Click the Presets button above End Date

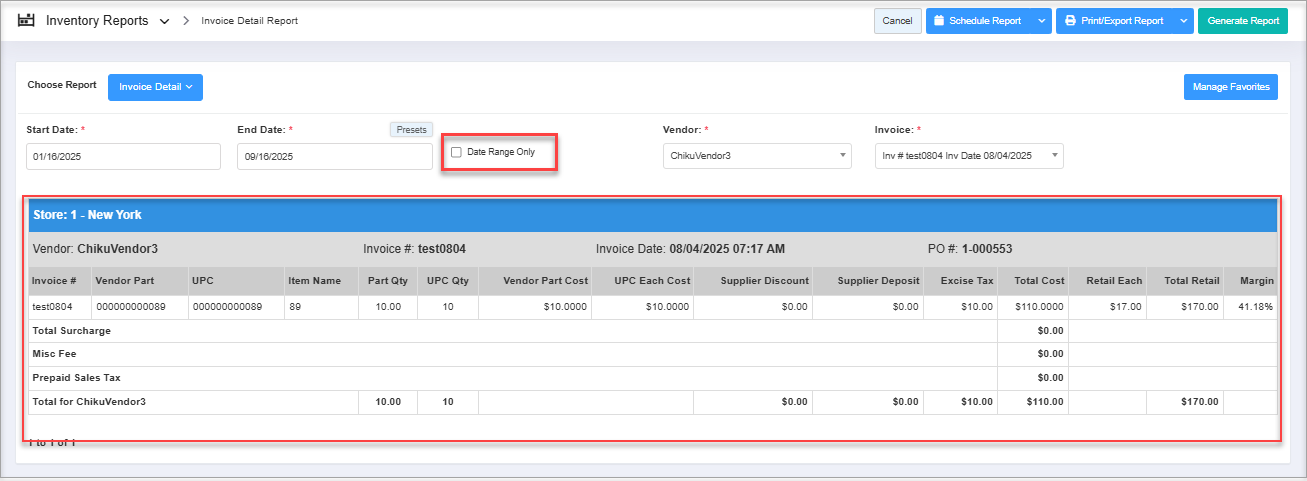pyautogui.click(x=410, y=129)
